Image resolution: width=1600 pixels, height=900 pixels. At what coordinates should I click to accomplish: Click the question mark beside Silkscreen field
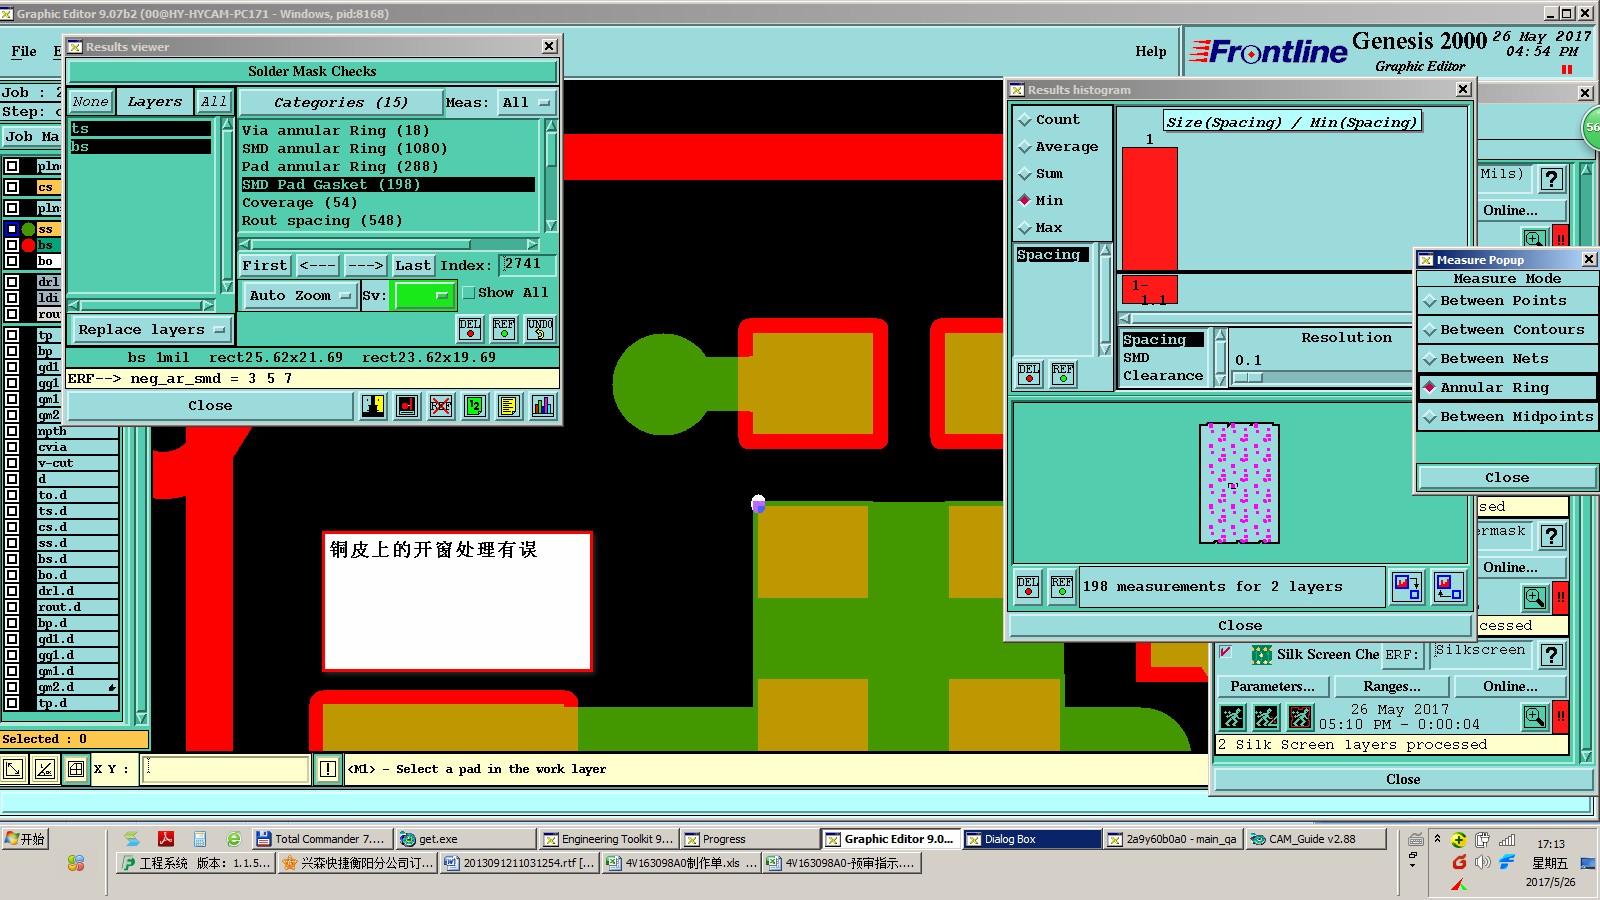tap(1551, 655)
